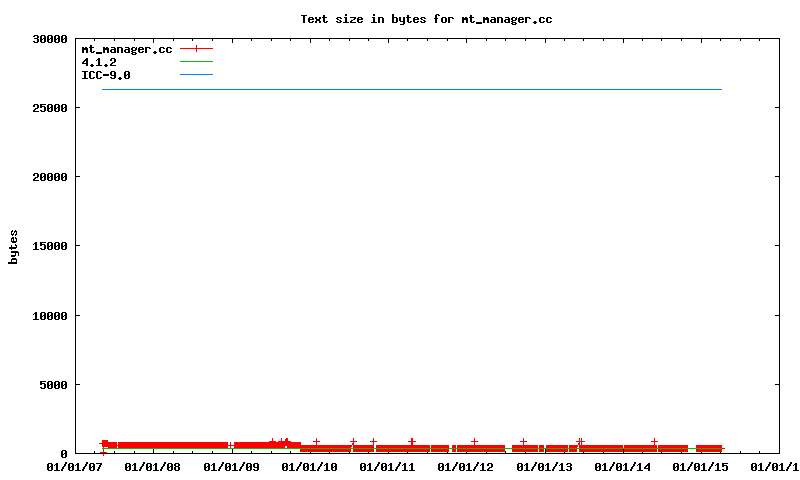Click the horizontal gray line near 26000 bytes

pyautogui.click(x=410, y=90)
